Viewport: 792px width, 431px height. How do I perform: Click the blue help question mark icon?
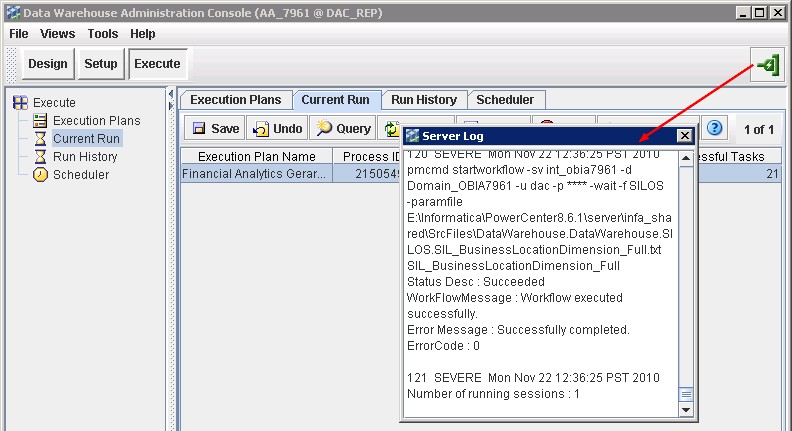[714, 128]
